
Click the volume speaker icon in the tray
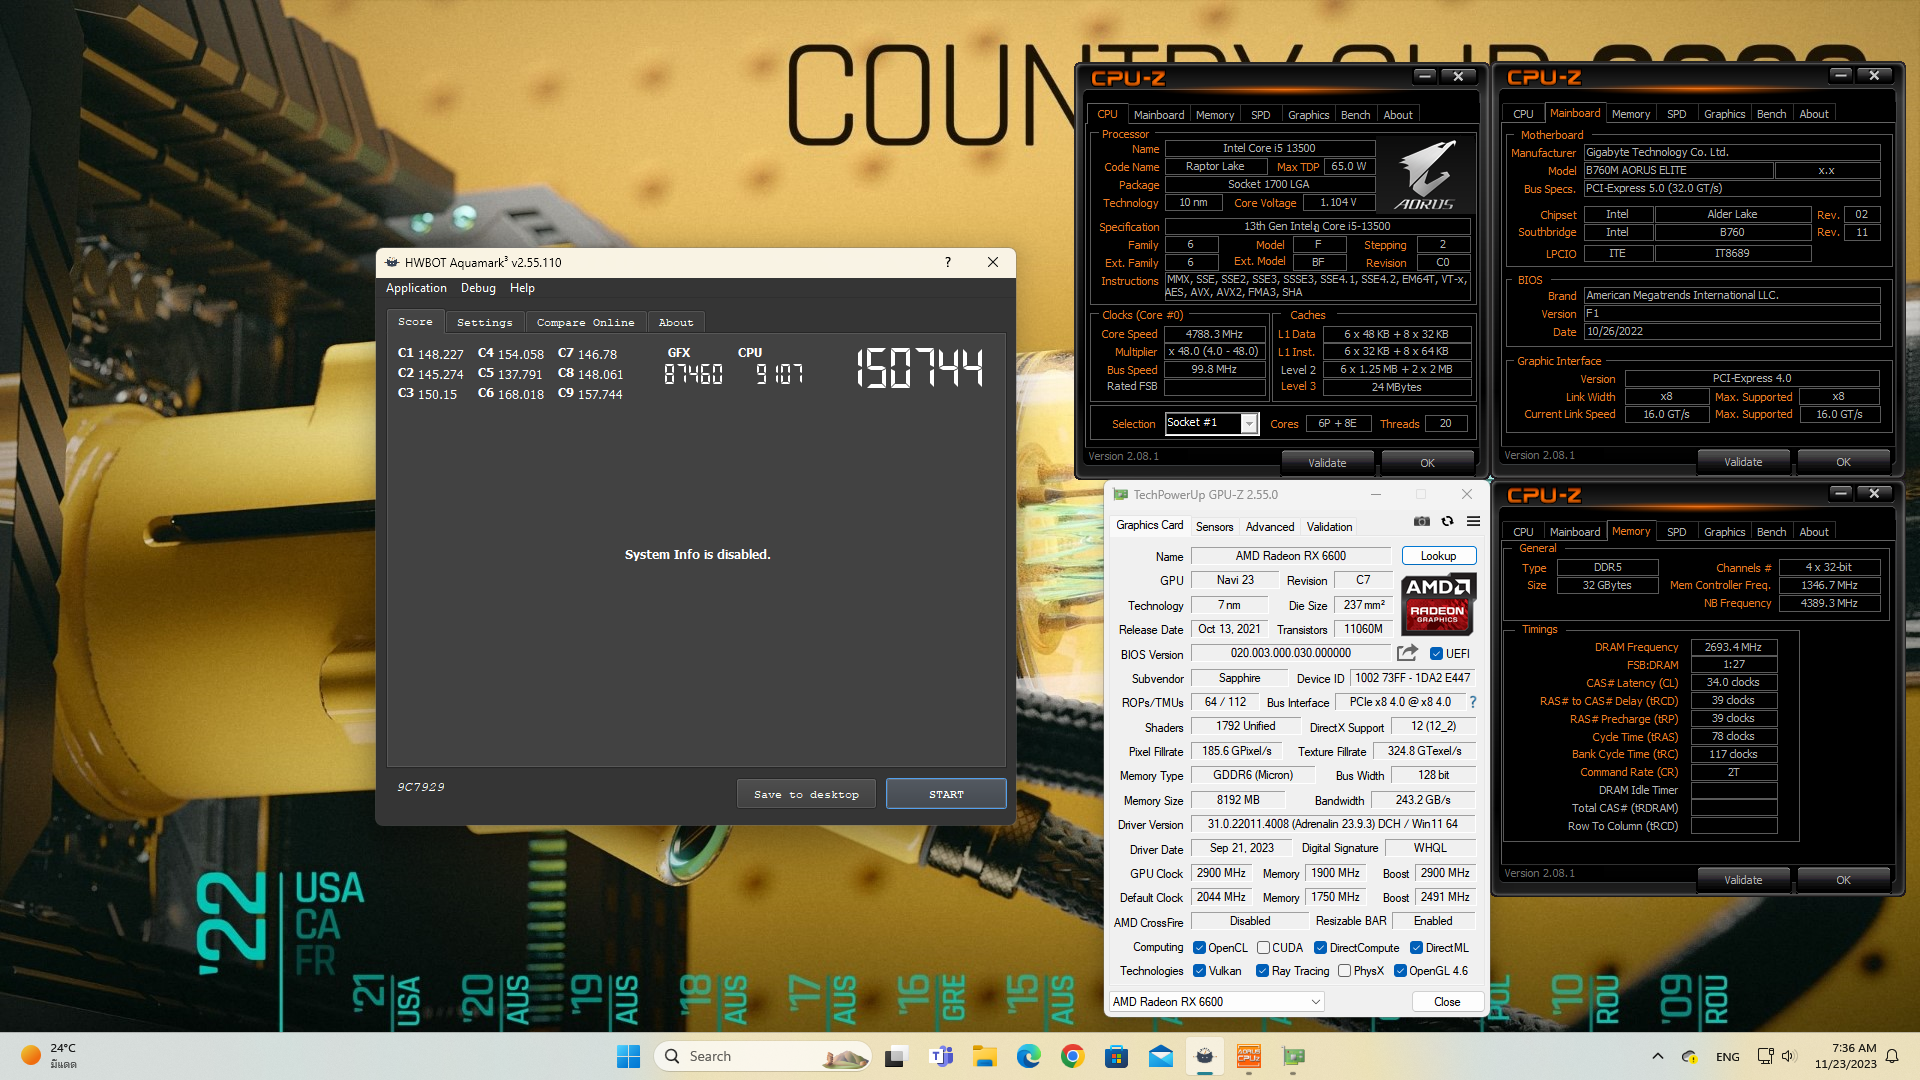pyautogui.click(x=1789, y=1056)
